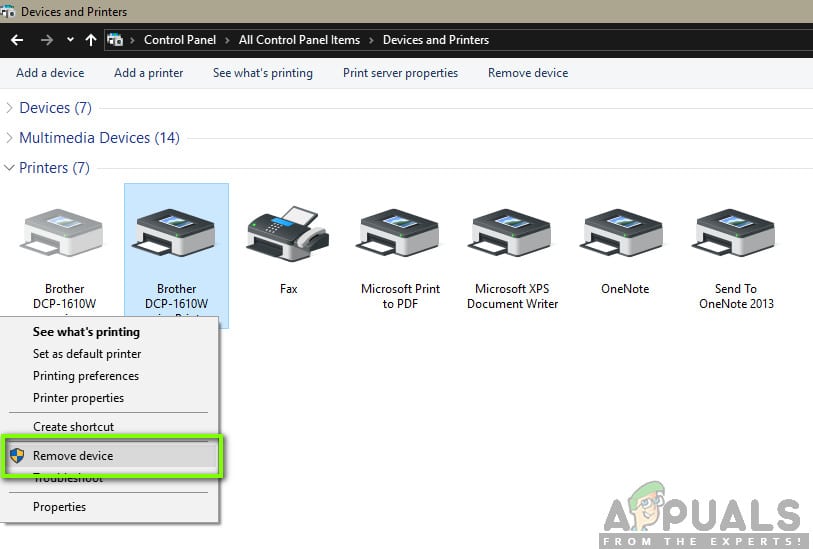Expand the Devices (7) section
This screenshot has width=813, height=549.
click(x=11, y=108)
